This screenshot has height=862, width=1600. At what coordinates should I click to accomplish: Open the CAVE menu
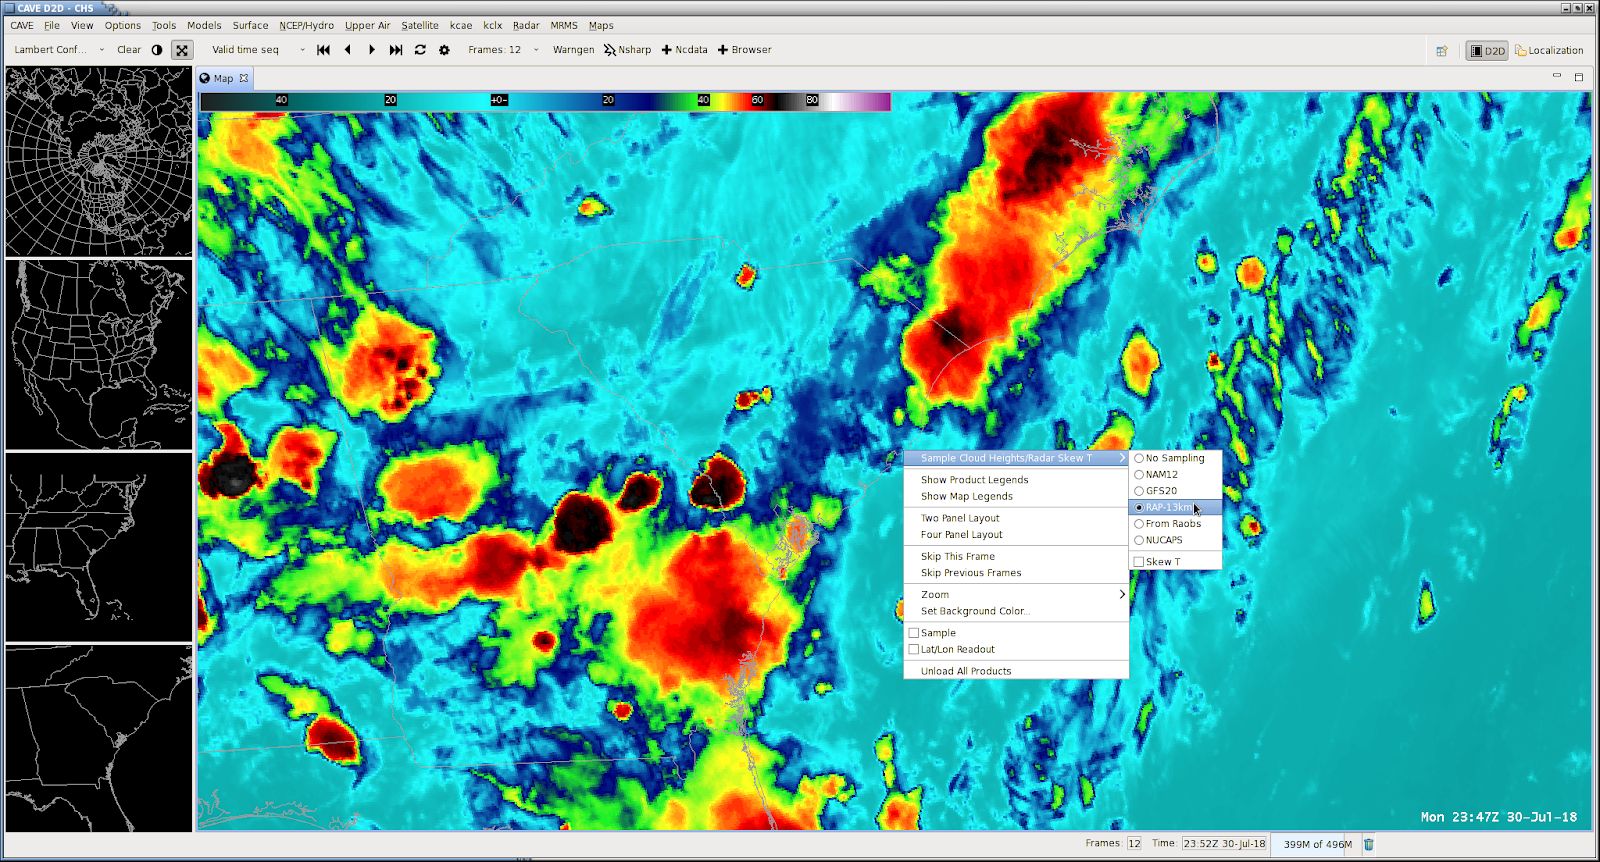coord(22,25)
